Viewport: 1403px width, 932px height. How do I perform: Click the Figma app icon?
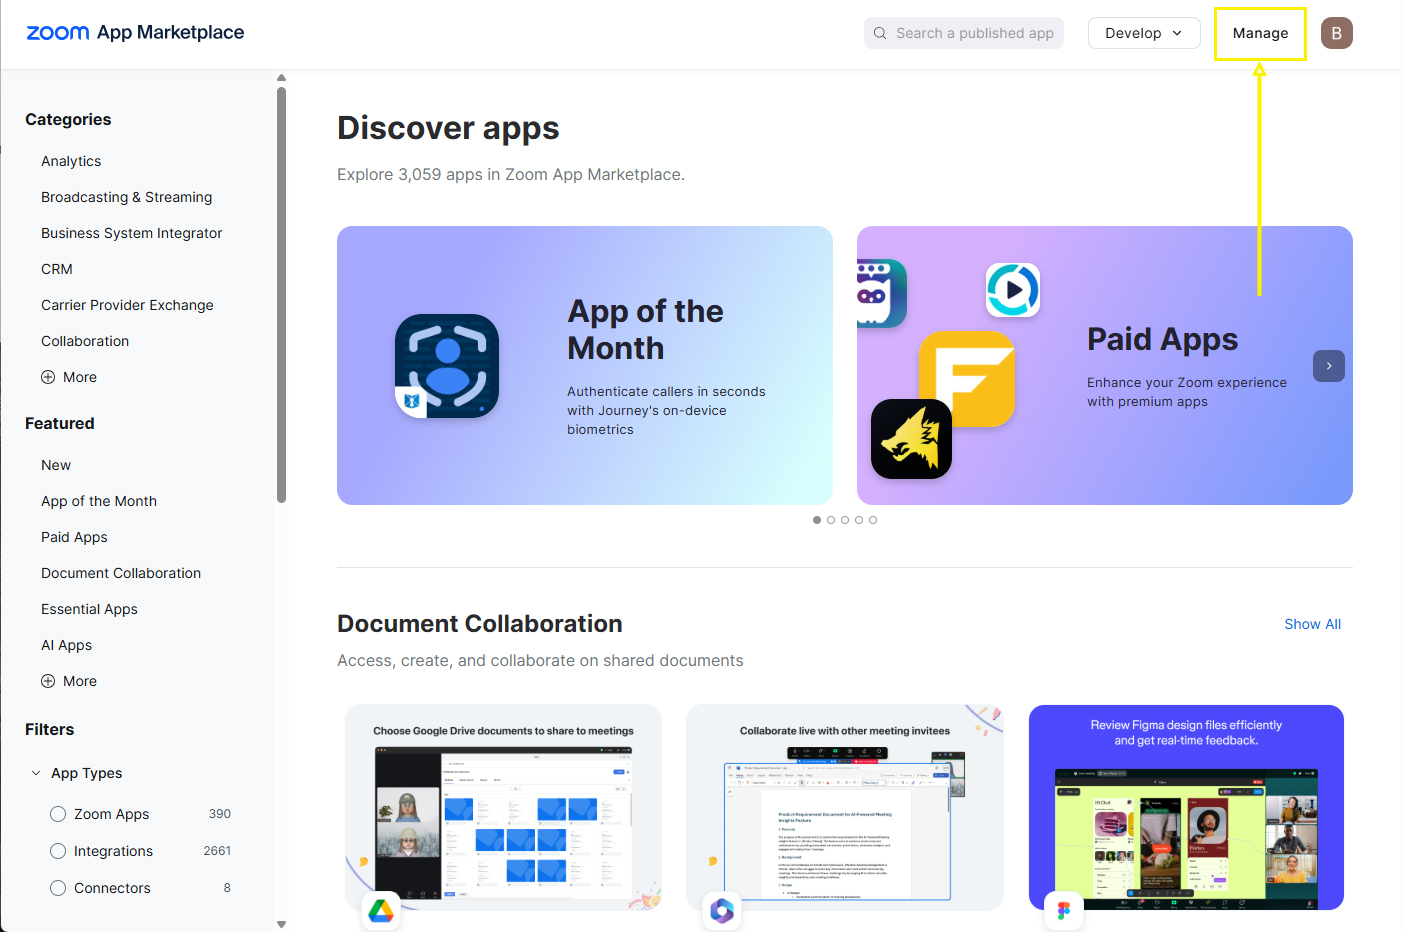(x=1063, y=911)
